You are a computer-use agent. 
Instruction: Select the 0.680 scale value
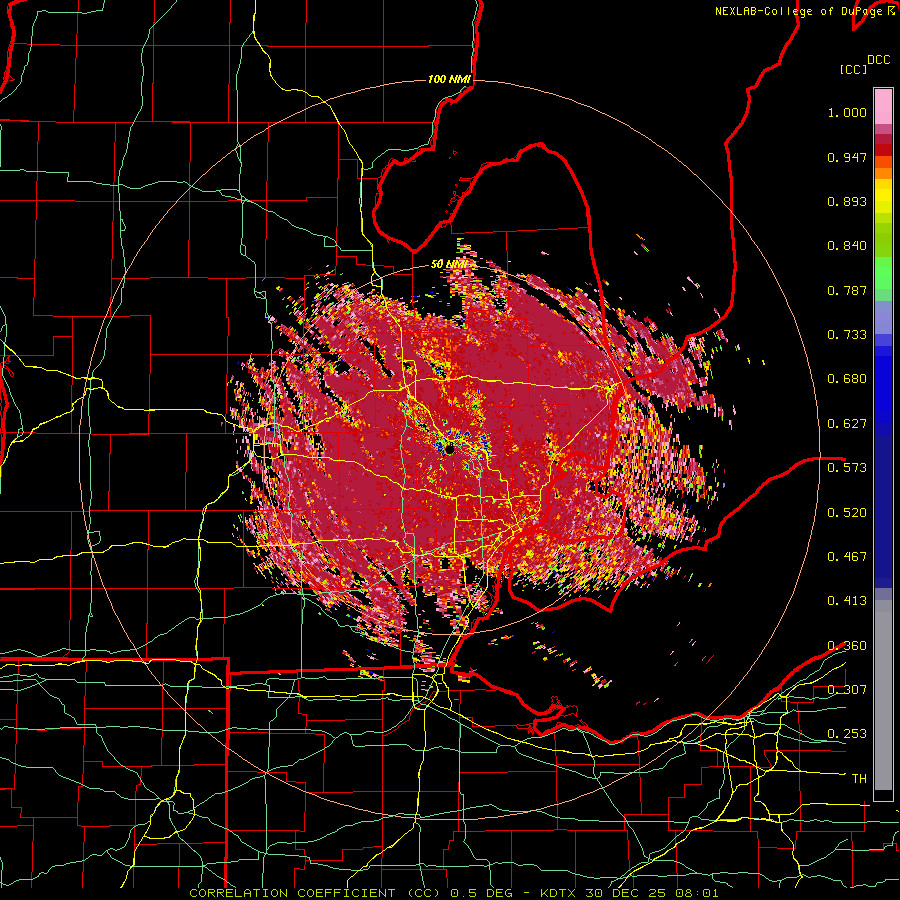[x=847, y=379]
